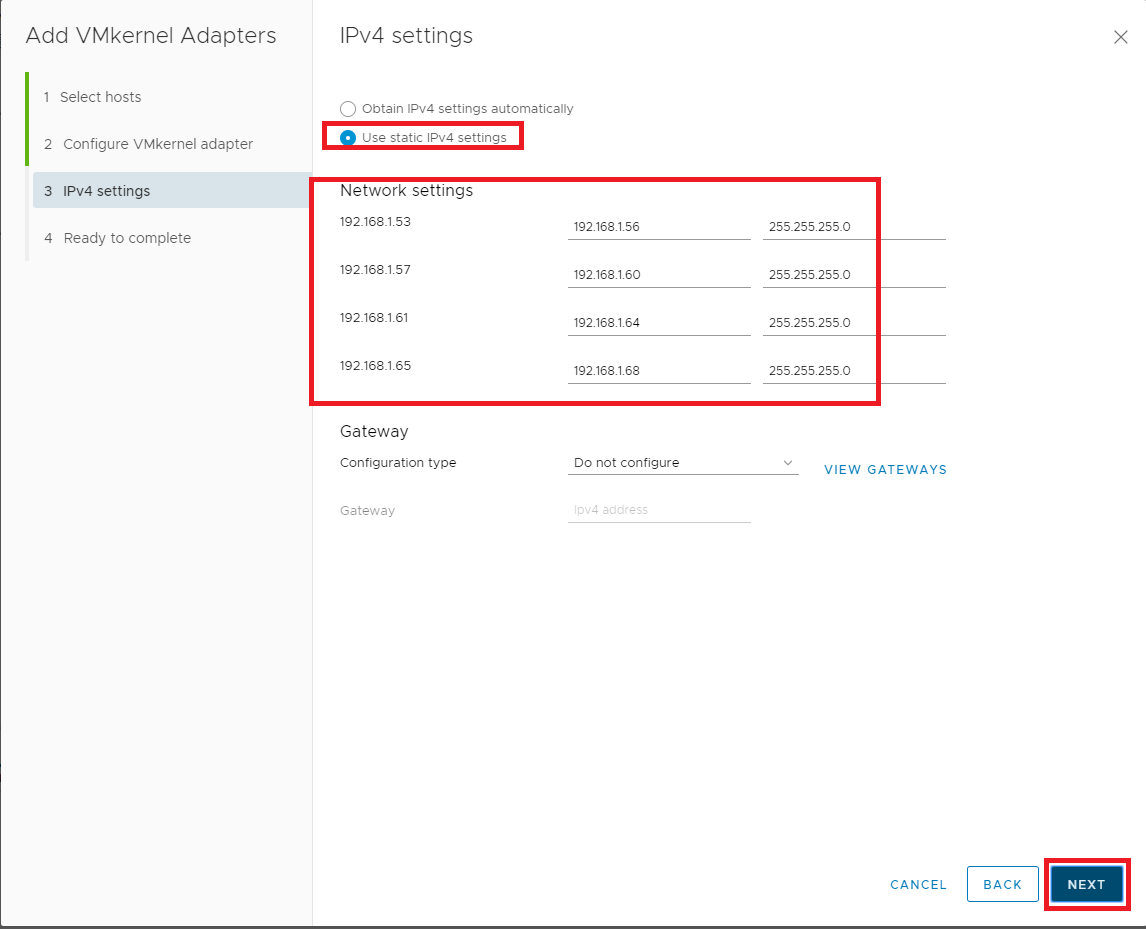Click the Gateway IPv4 address field
This screenshot has width=1146, height=929.
pyautogui.click(x=658, y=510)
